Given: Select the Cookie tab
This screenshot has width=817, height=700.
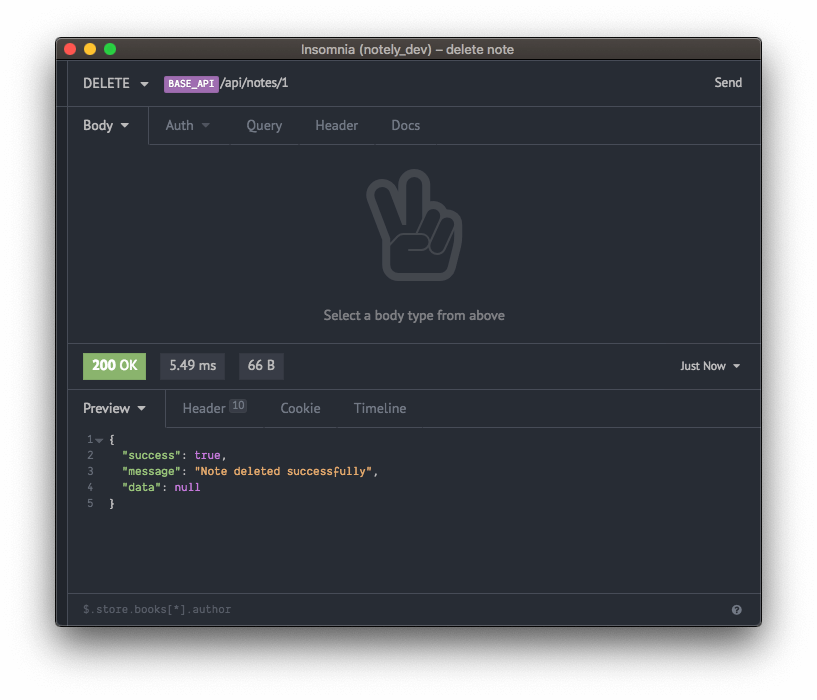Looking at the screenshot, I should tap(300, 408).
